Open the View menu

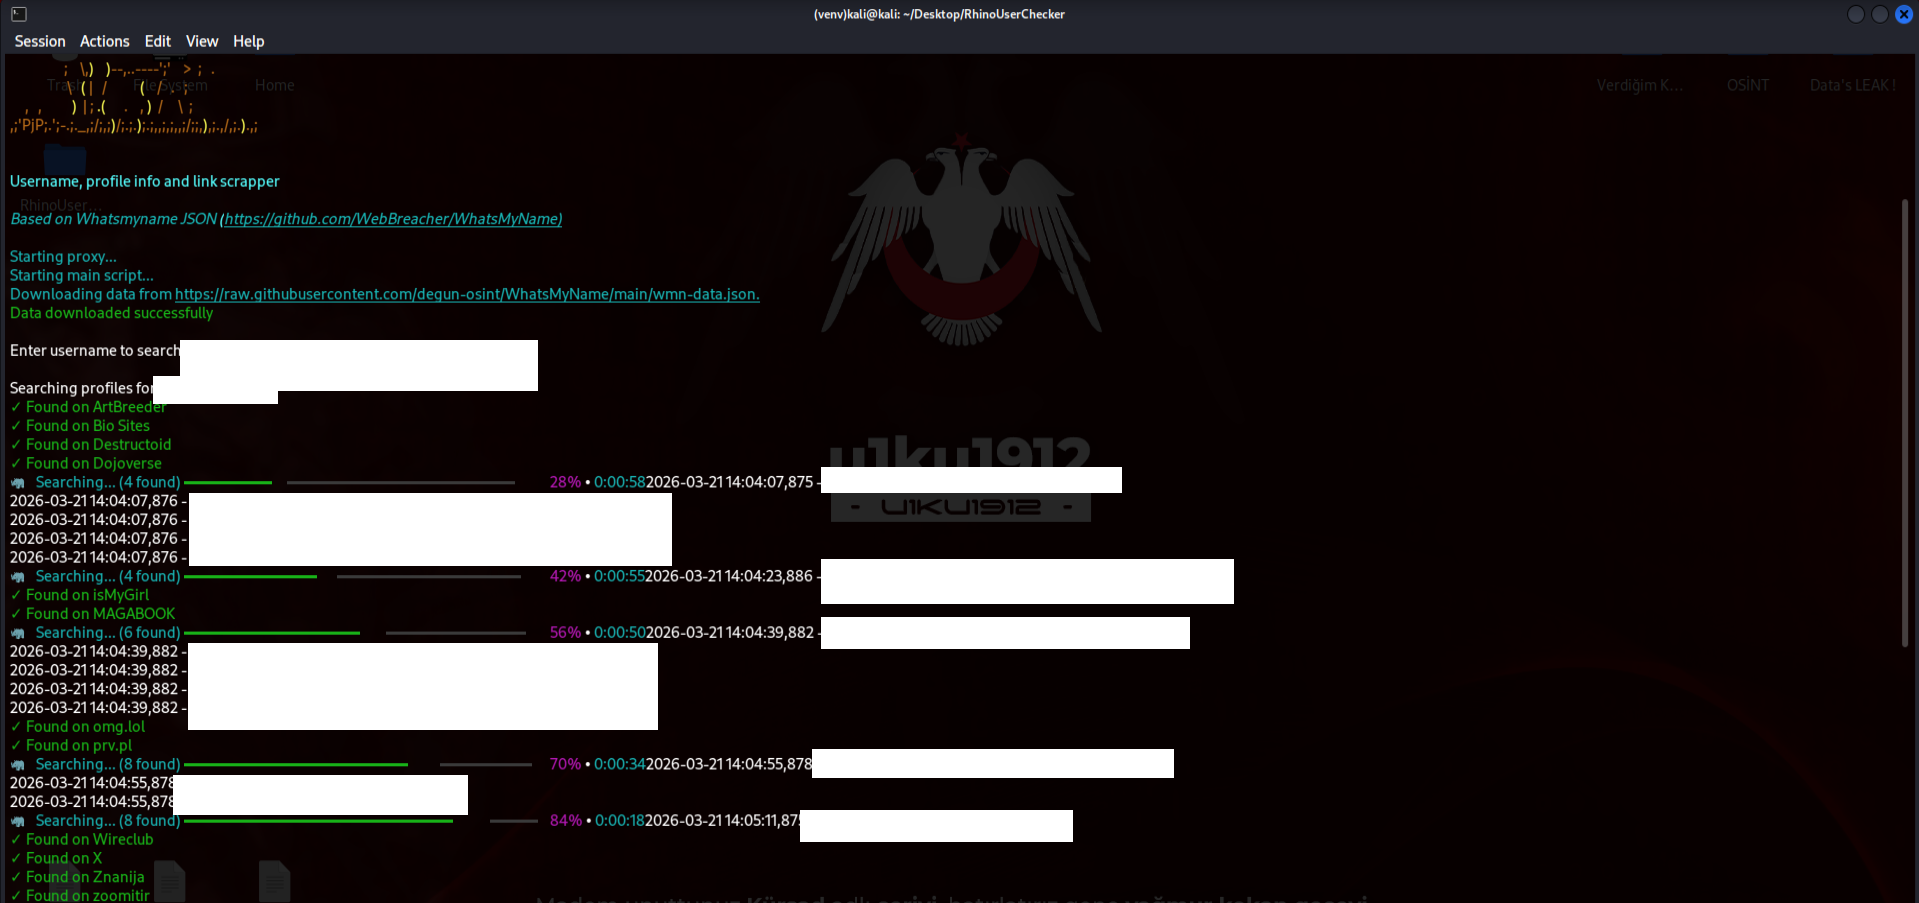coord(202,41)
